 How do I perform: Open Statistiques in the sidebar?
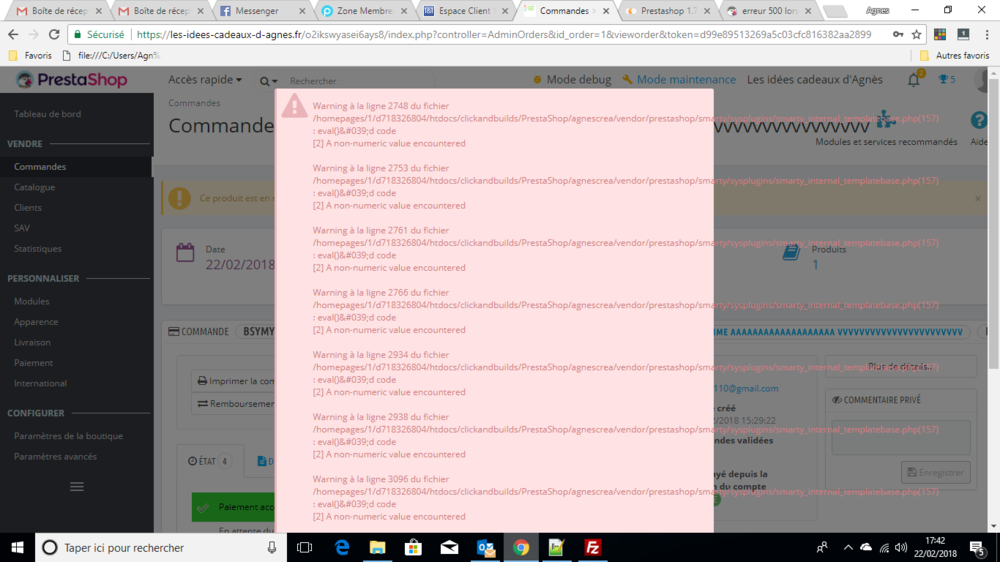tap(38, 248)
